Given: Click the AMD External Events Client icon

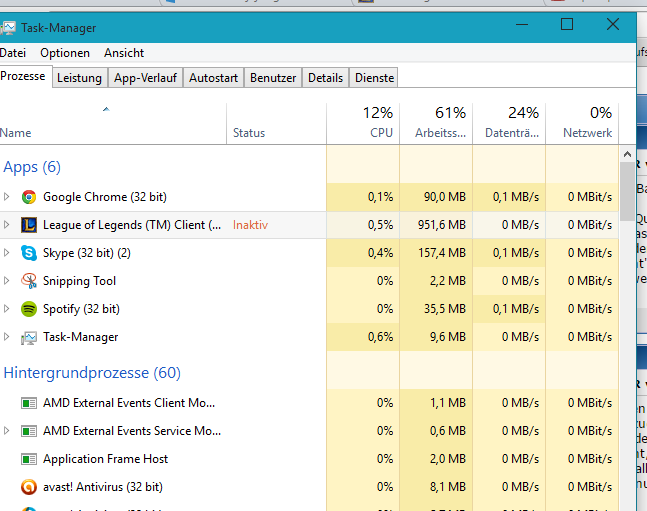Looking at the screenshot, I should click(x=29, y=403).
